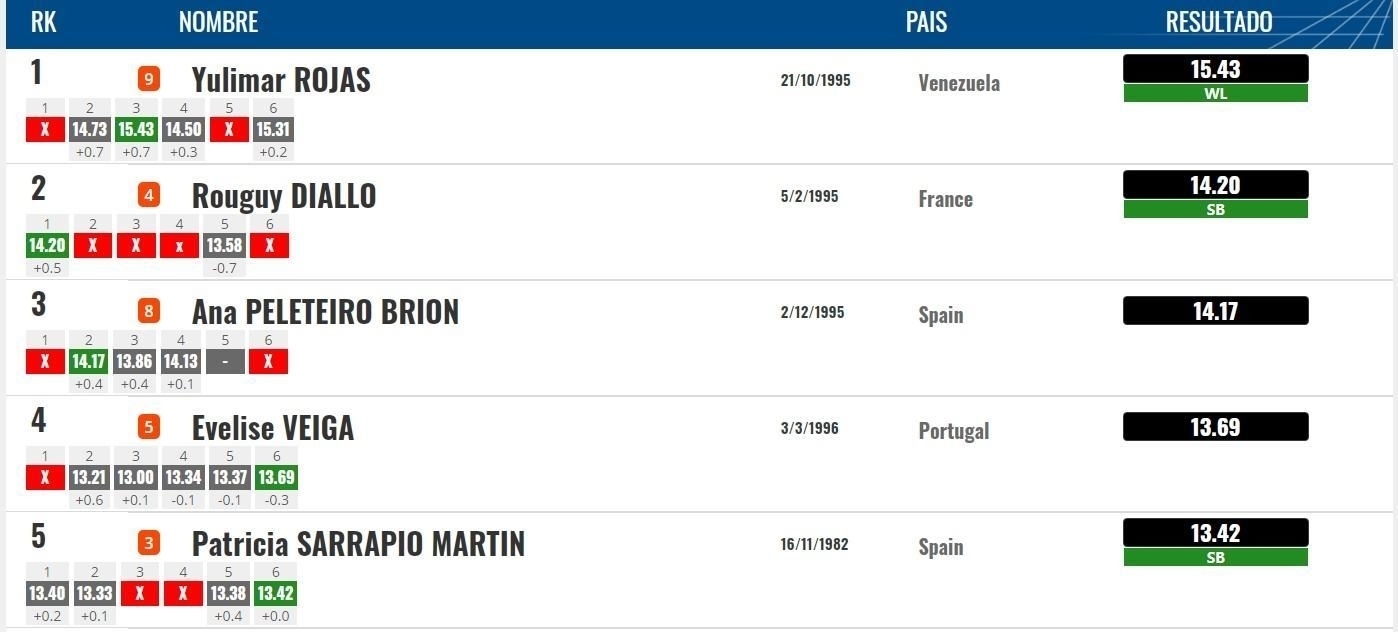Click Diallo's green SB label
The width and height of the screenshot is (1398, 632).
1215,210
